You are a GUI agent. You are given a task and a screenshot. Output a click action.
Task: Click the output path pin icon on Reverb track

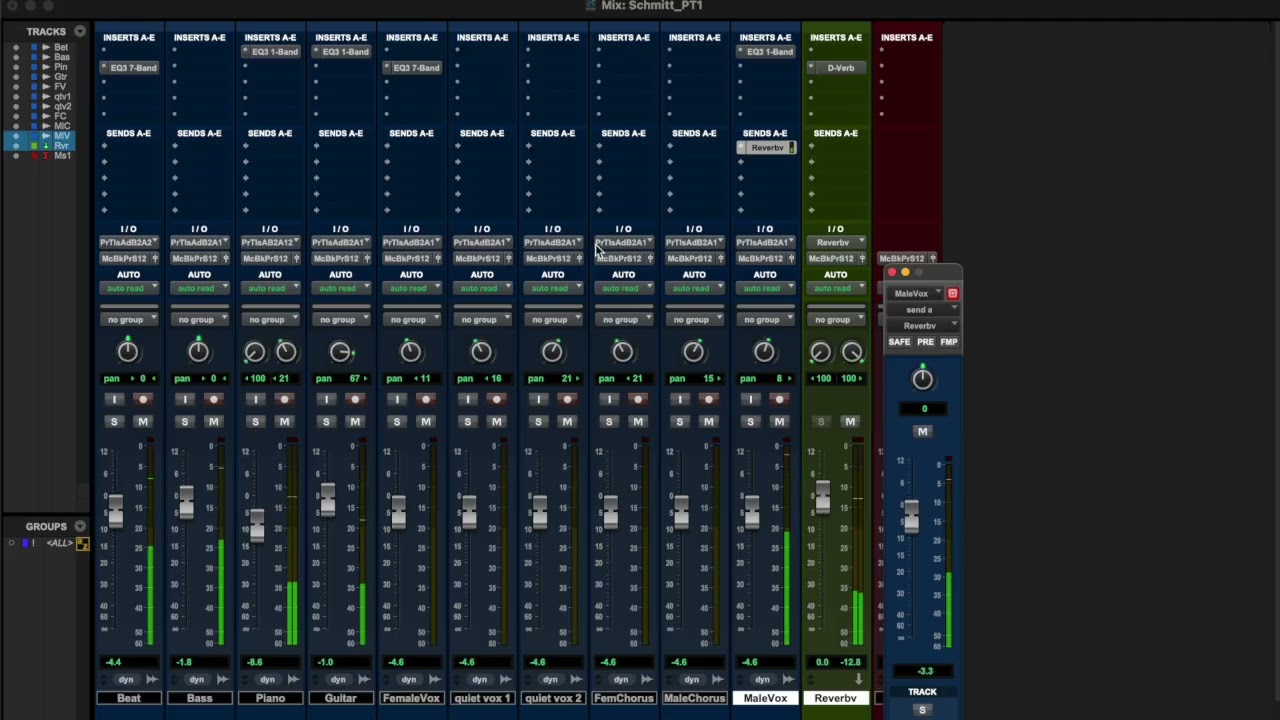(862, 259)
